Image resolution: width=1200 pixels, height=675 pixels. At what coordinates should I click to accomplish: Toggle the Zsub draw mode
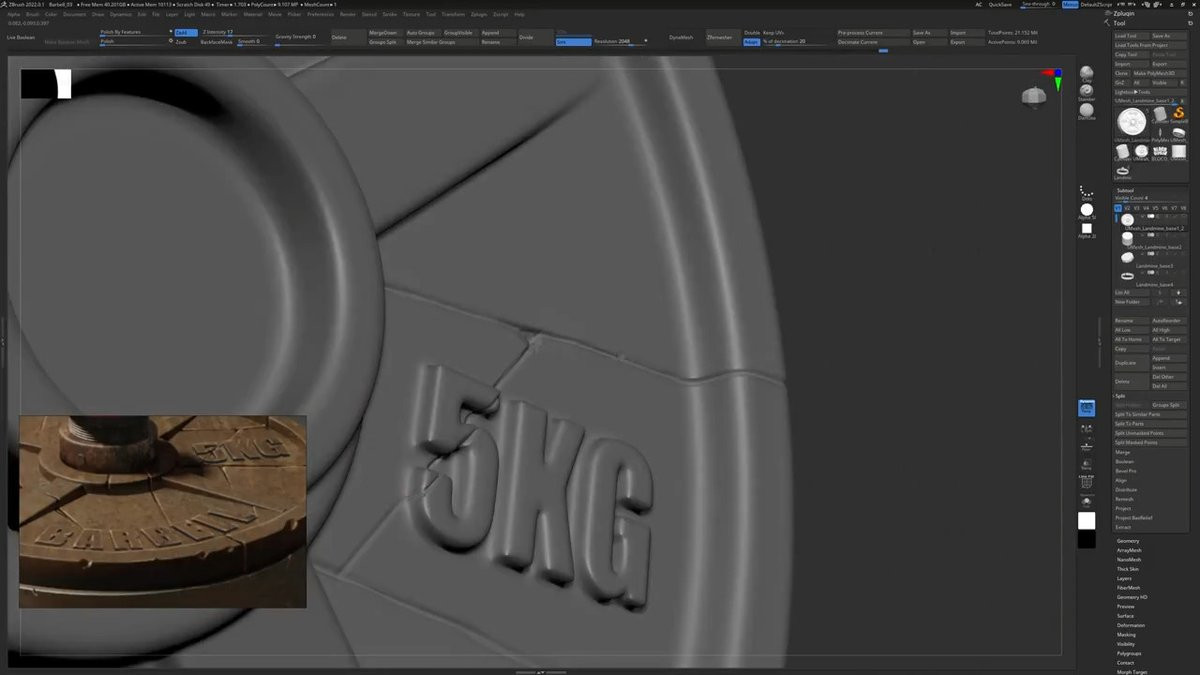[181, 42]
